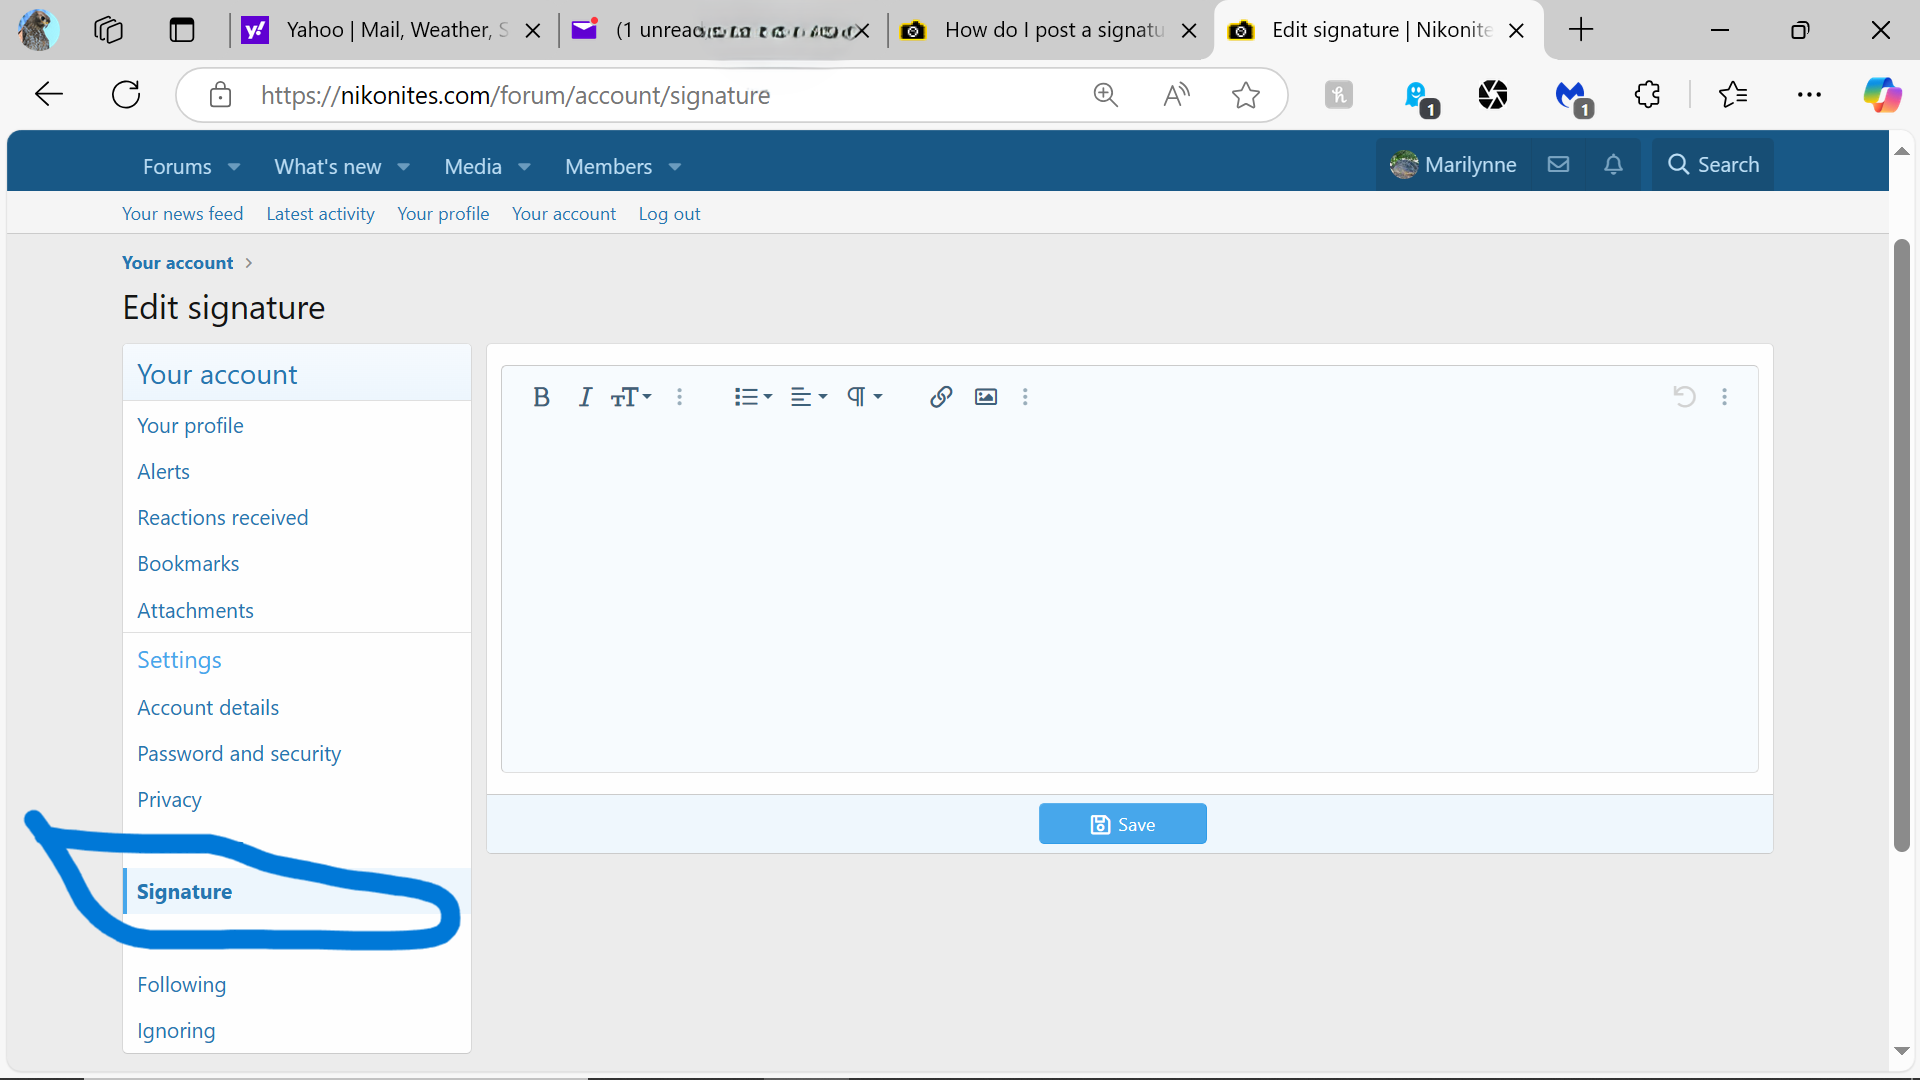
Task: Open the browser extensions puzzle icon
Action: tap(1647, 95)
